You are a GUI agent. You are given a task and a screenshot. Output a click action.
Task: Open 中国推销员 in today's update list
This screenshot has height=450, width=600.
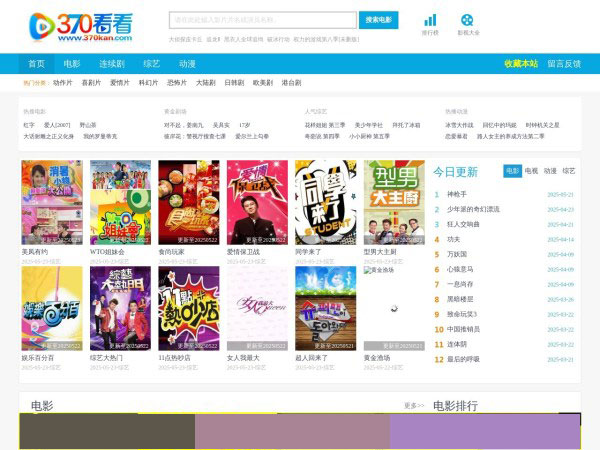click(x=464, y=329)
